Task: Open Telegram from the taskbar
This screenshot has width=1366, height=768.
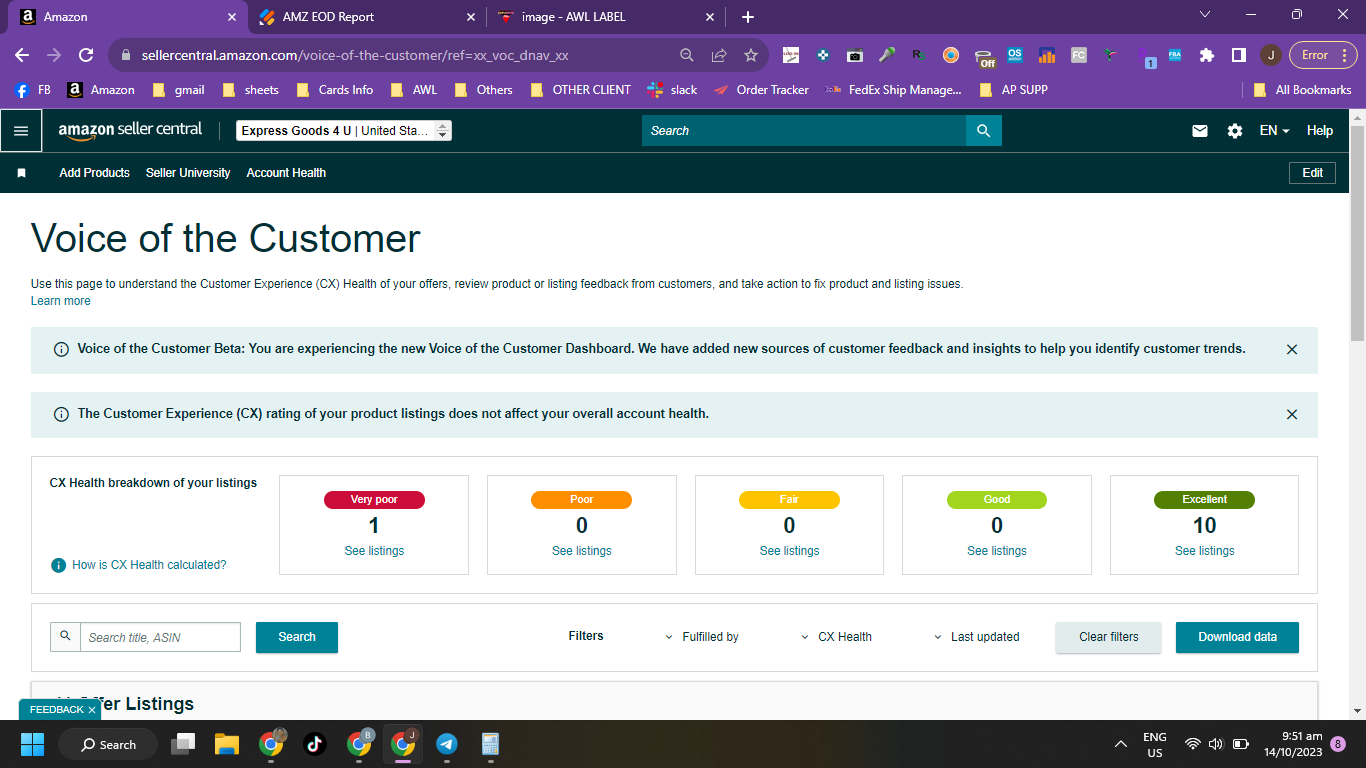Action: coord(447,744)
